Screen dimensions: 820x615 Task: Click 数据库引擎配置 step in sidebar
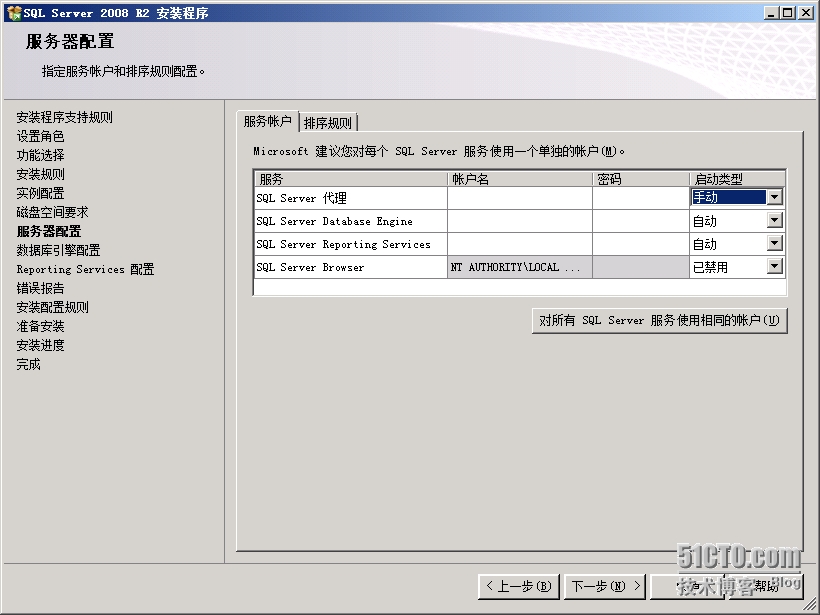(58, 250)
